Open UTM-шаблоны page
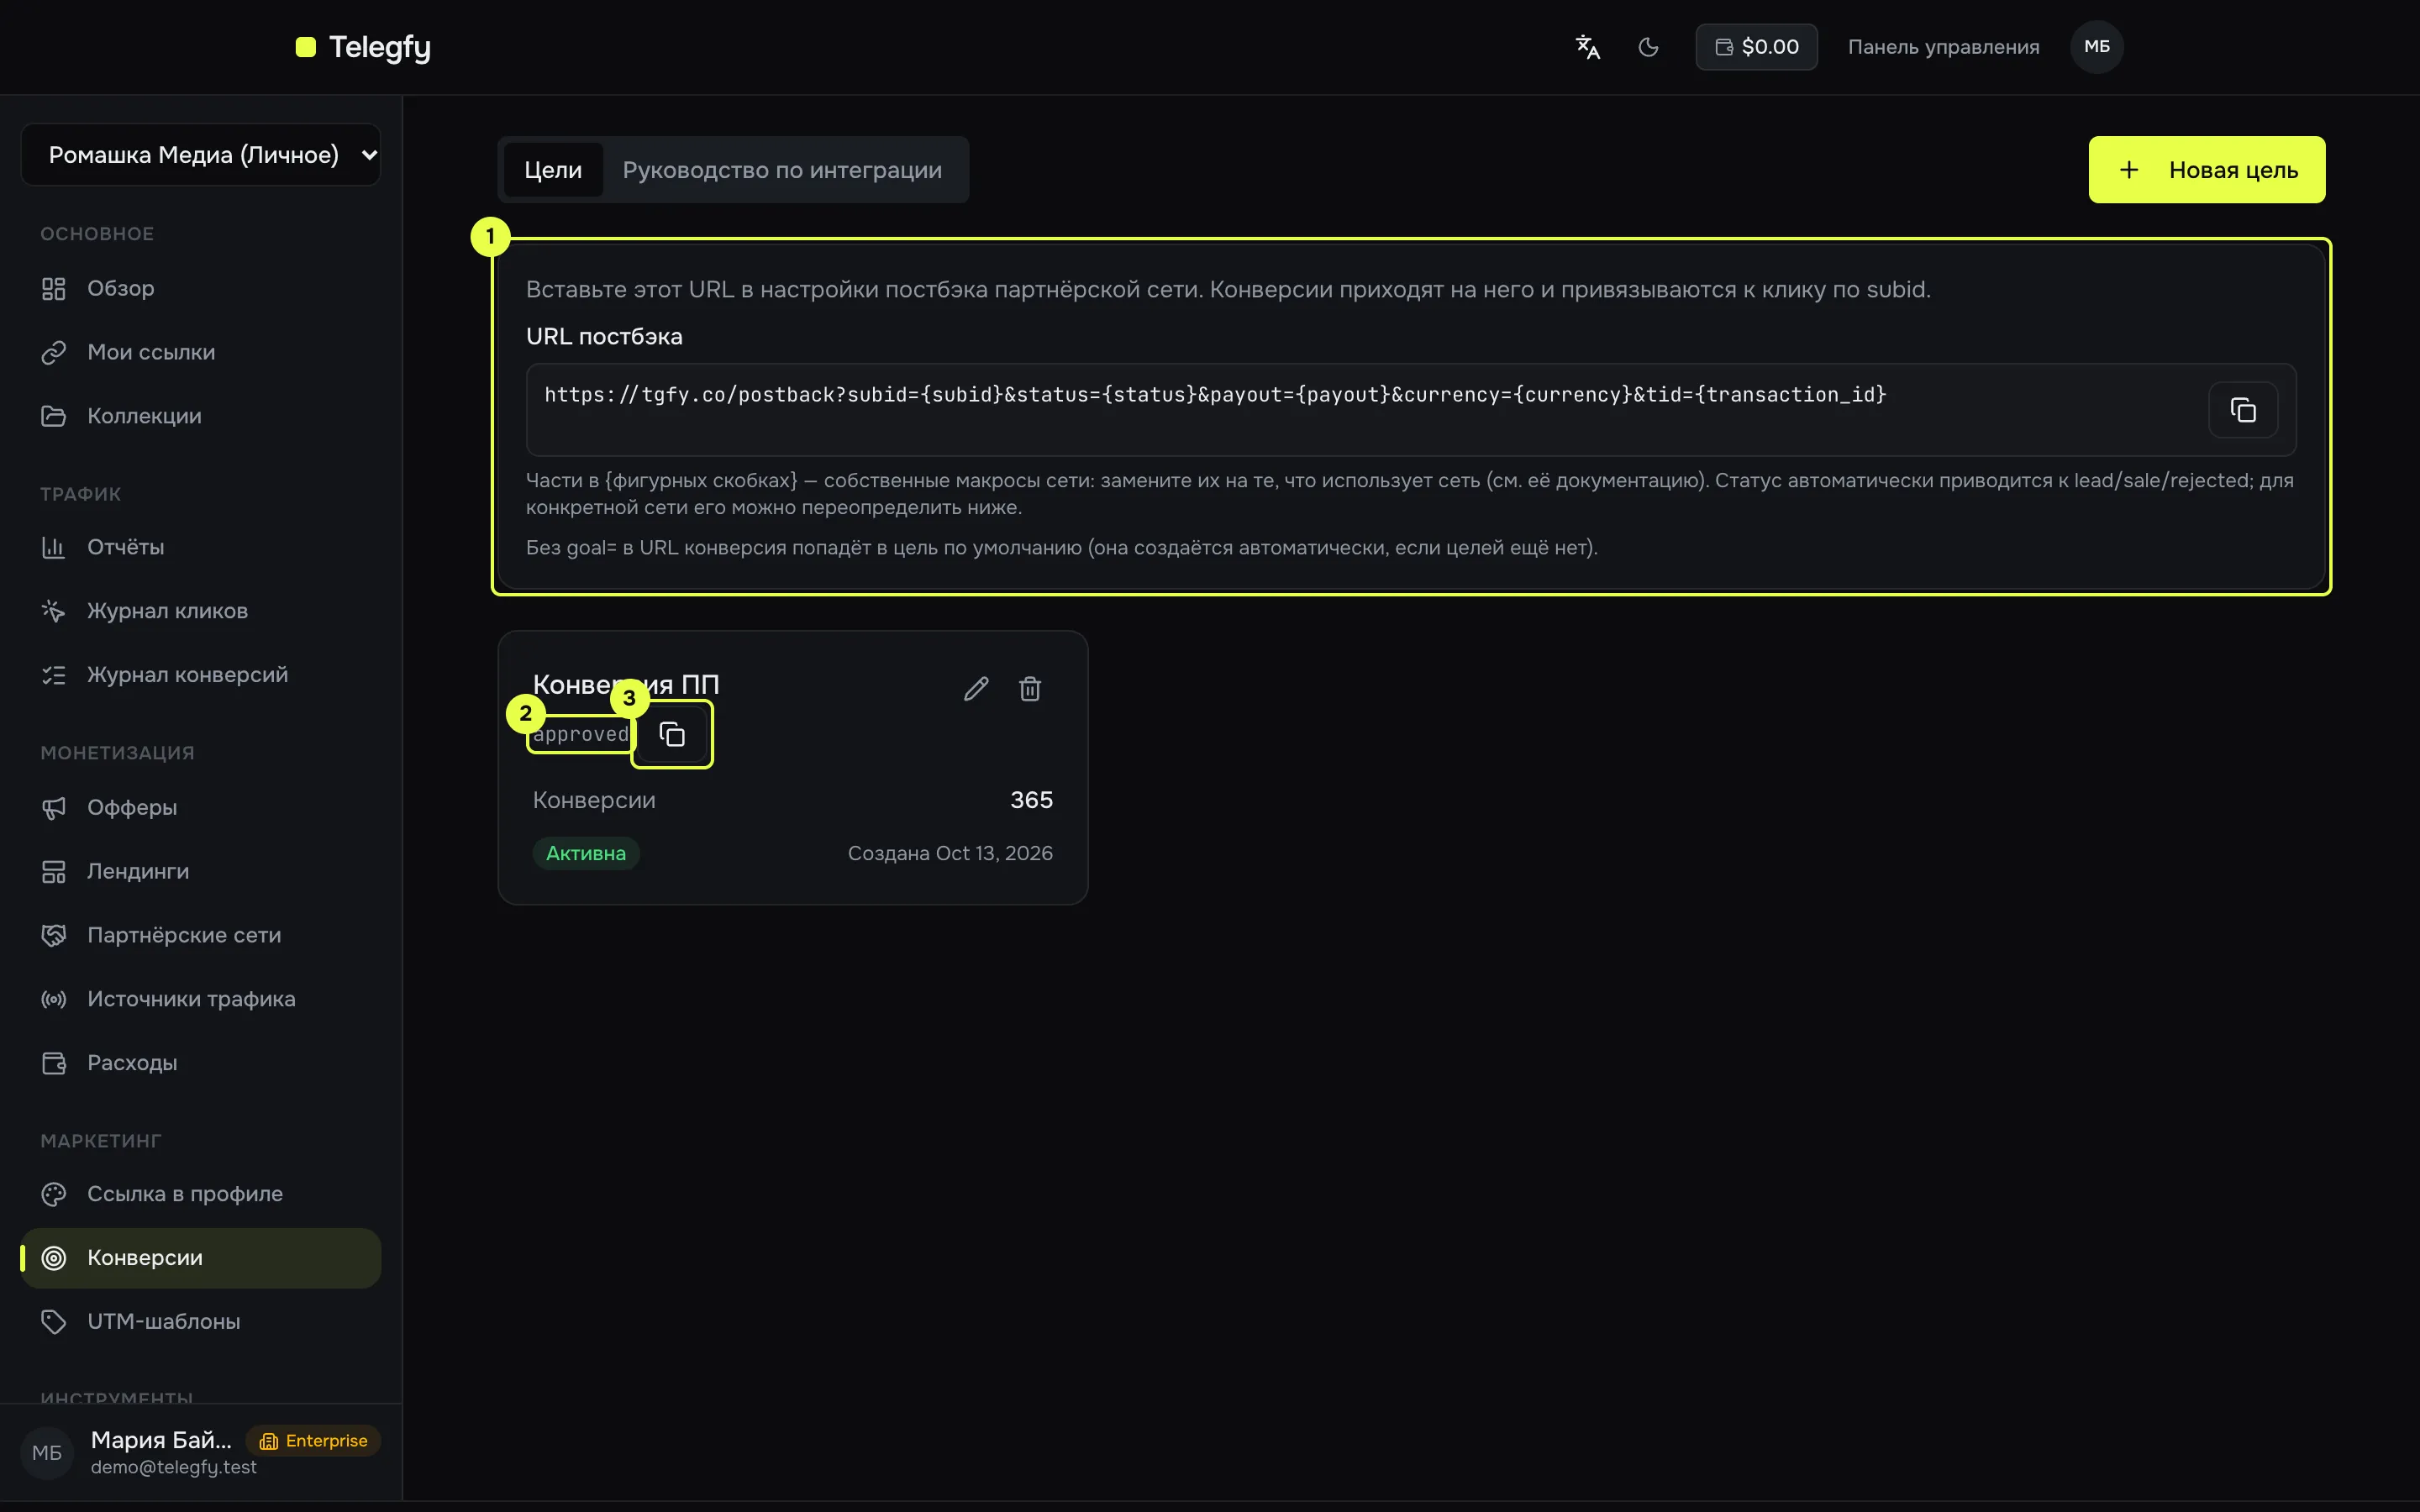 [201, 1322]
